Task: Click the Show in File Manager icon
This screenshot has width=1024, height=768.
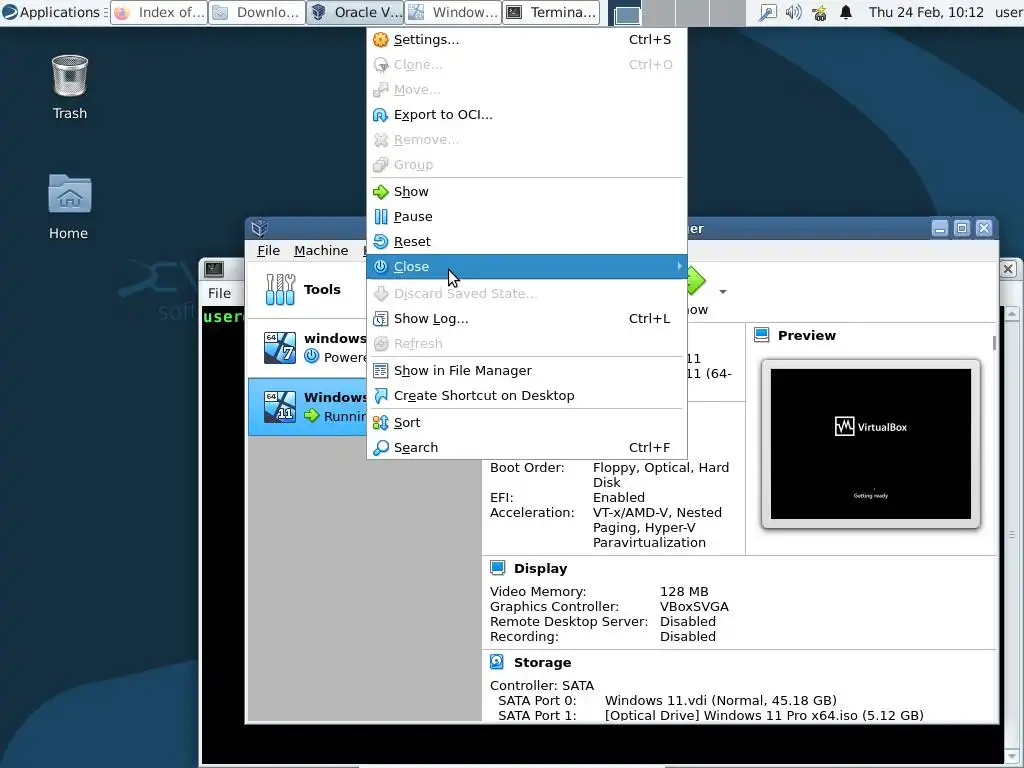Action: click(x=381, y=371)
